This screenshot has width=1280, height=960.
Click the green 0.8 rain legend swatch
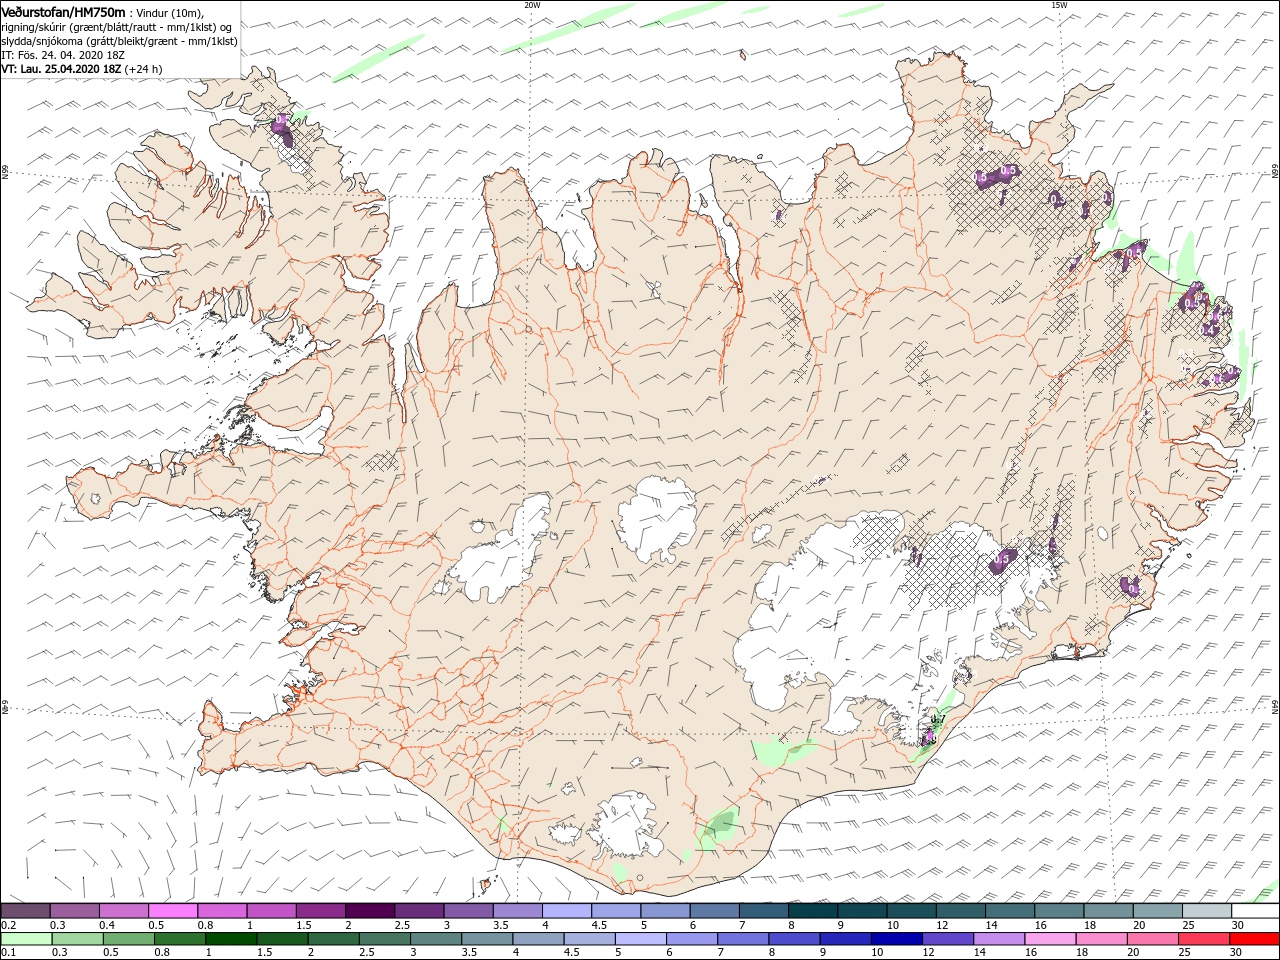tap(180, 938)
